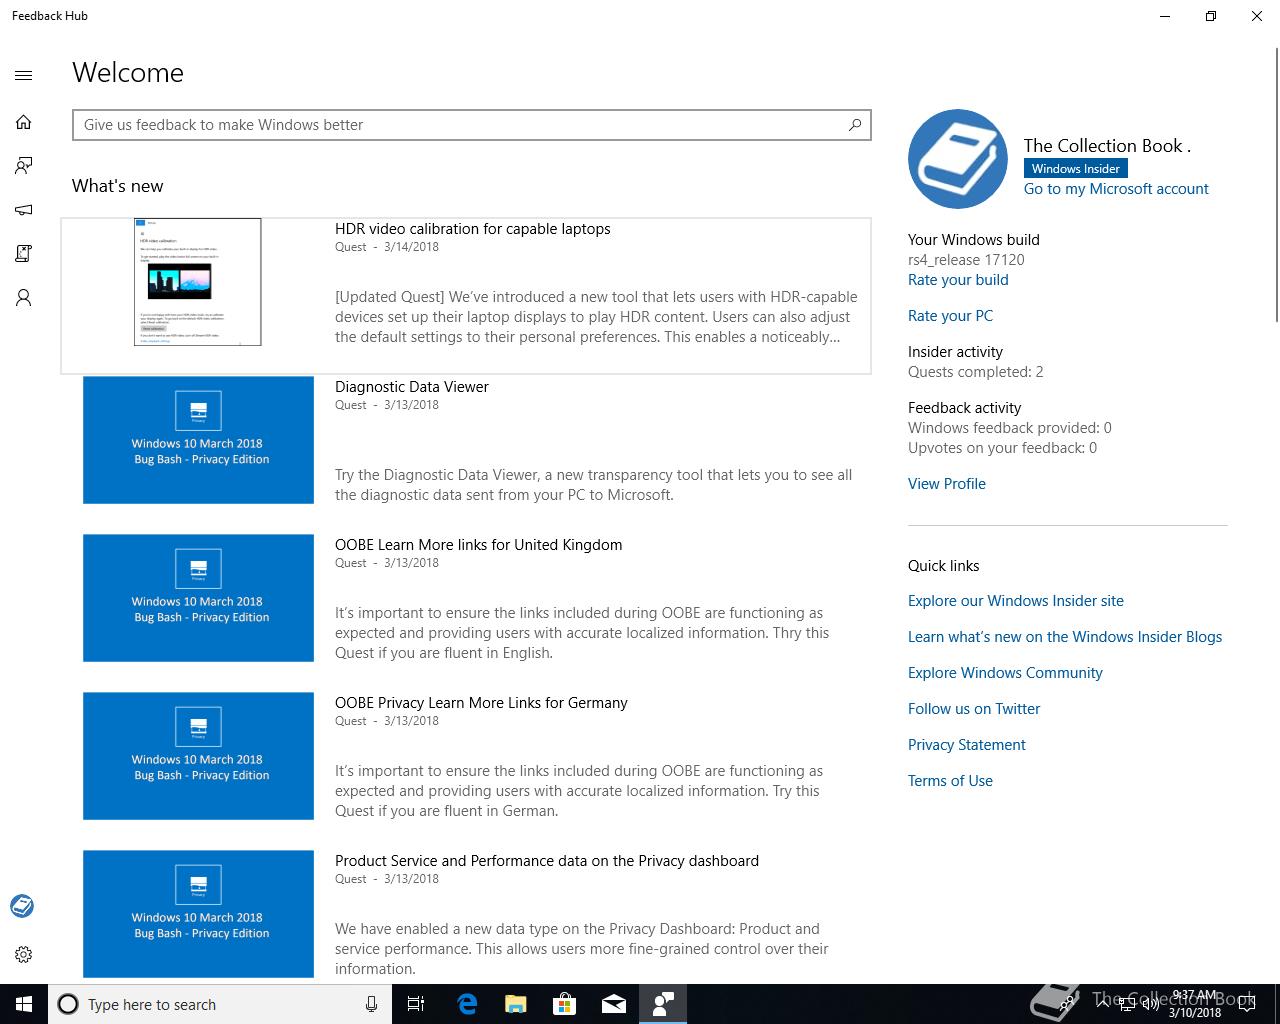Viewport: 1280px width, 1024px height.
Task: Open Privacy Statement link
Action: (x=967, y=745)
